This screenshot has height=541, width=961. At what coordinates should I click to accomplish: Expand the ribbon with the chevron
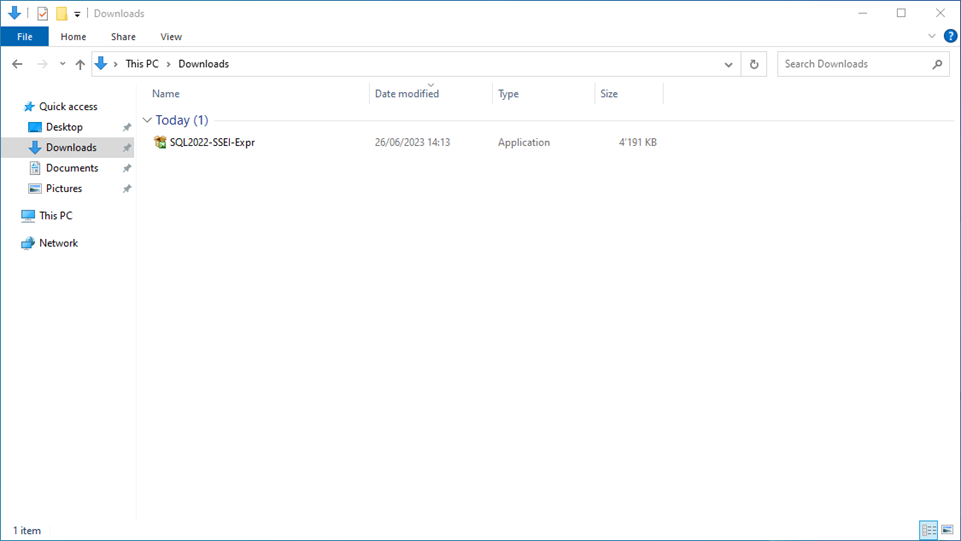pyautogui.click(x=932, y=36)
